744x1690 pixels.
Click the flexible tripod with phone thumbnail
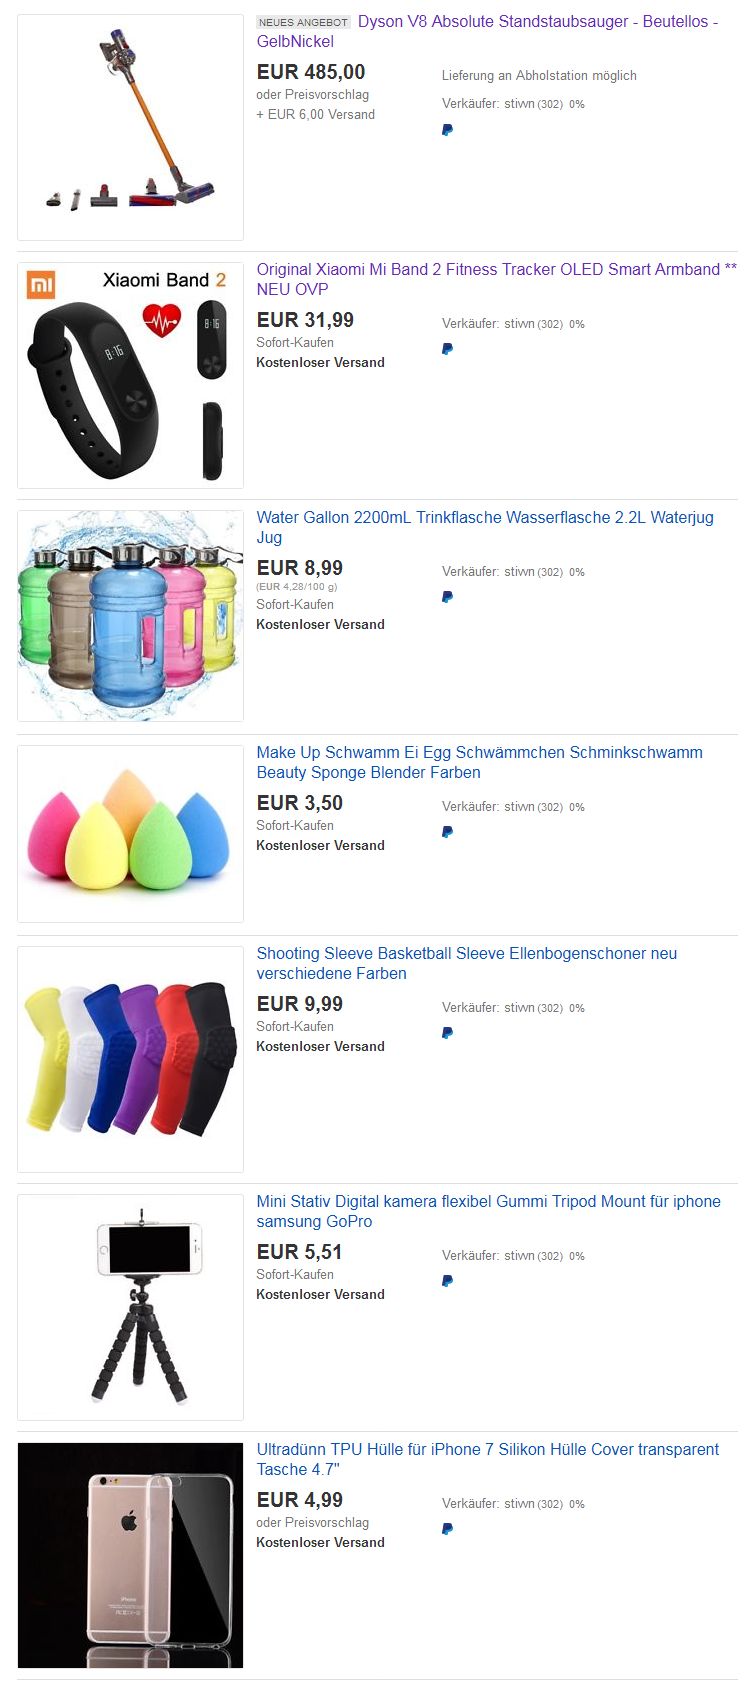(130, 1307)
